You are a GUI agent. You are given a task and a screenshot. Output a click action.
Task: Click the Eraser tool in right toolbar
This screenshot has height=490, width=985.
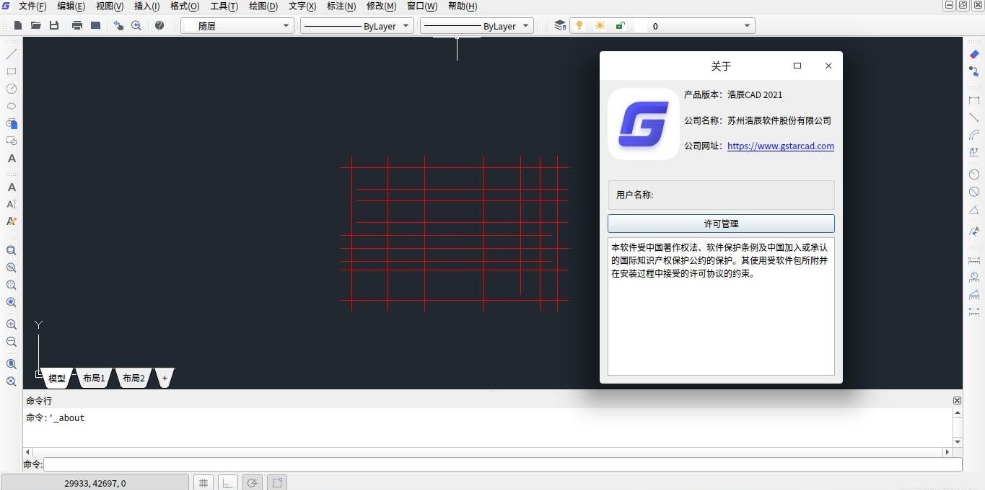974,54
